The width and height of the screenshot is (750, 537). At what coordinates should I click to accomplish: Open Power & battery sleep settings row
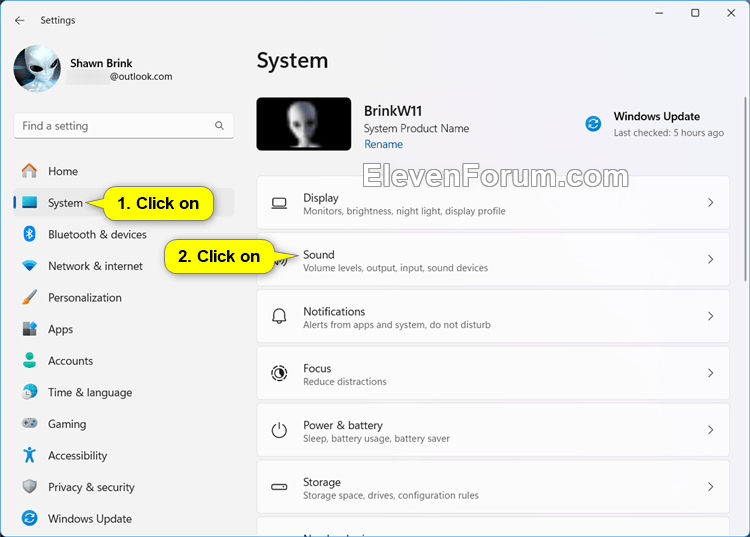[x=493, y=430]
